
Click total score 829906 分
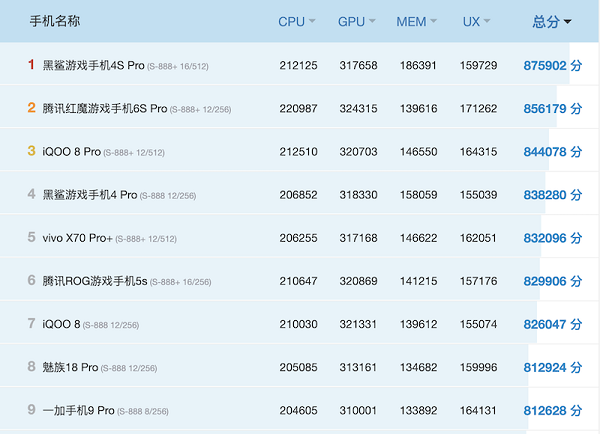pyautogui.click(x=553, y=281)
